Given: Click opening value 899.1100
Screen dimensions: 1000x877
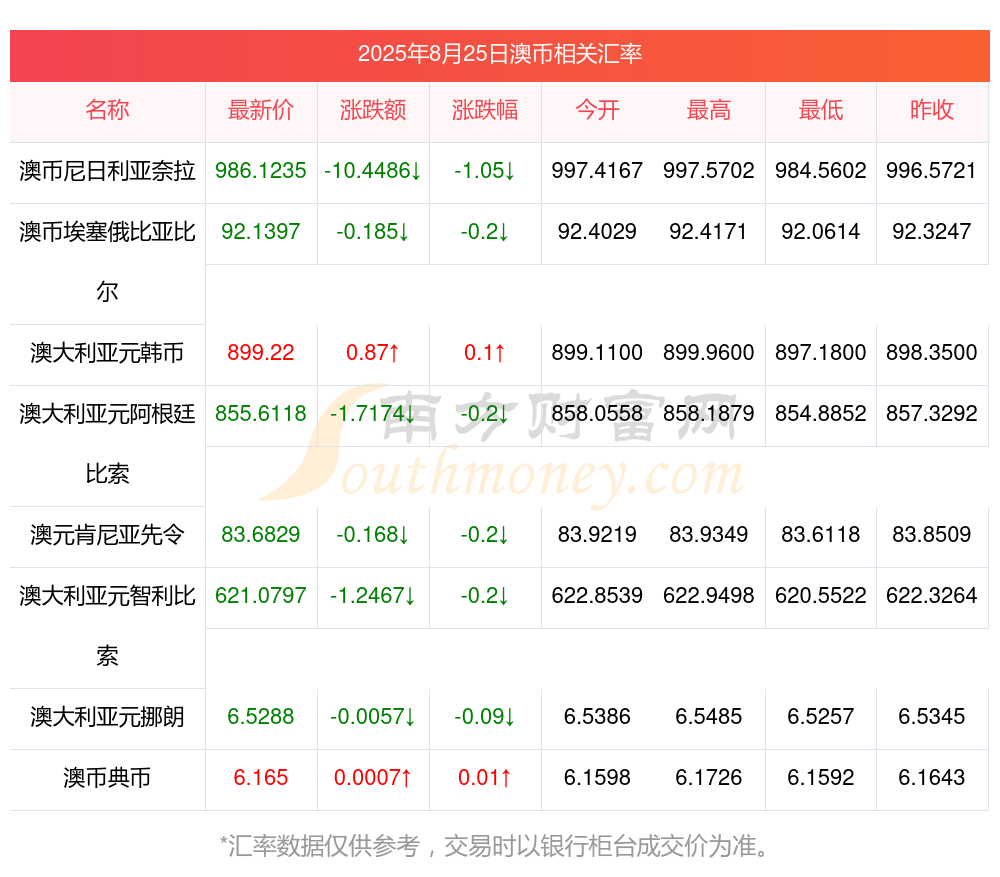Looking at the screenshot, I should [597, 353].
